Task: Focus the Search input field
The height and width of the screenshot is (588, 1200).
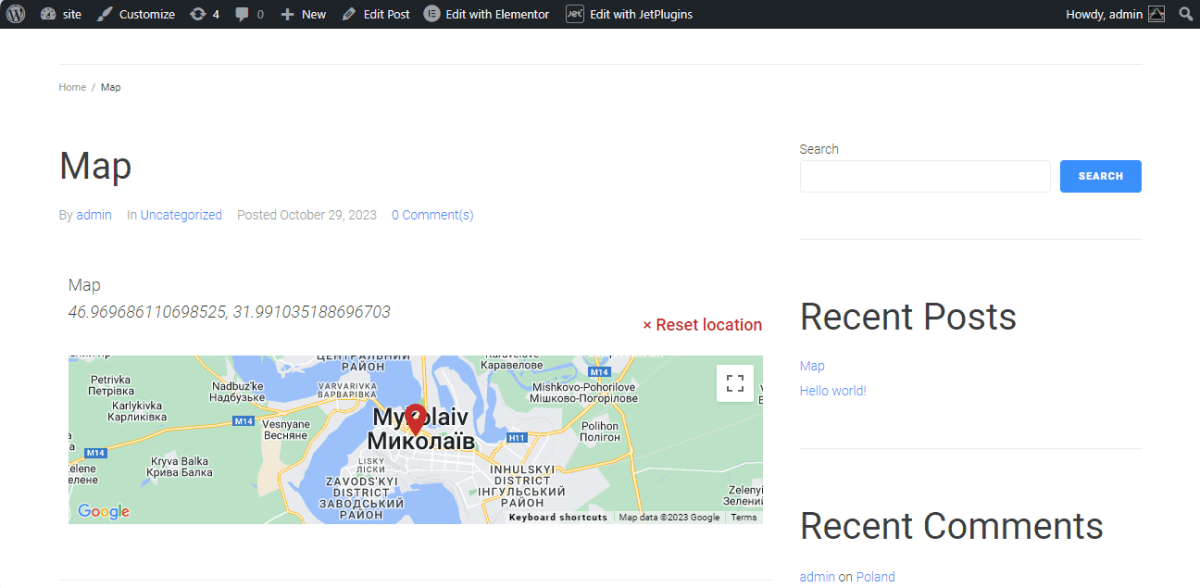Action: coord(925,176)
